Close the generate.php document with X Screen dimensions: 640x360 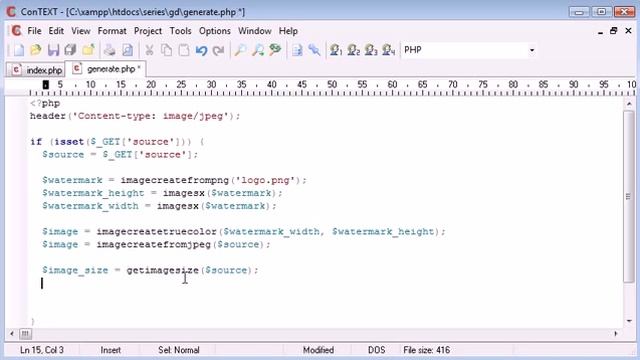[628, 31]
